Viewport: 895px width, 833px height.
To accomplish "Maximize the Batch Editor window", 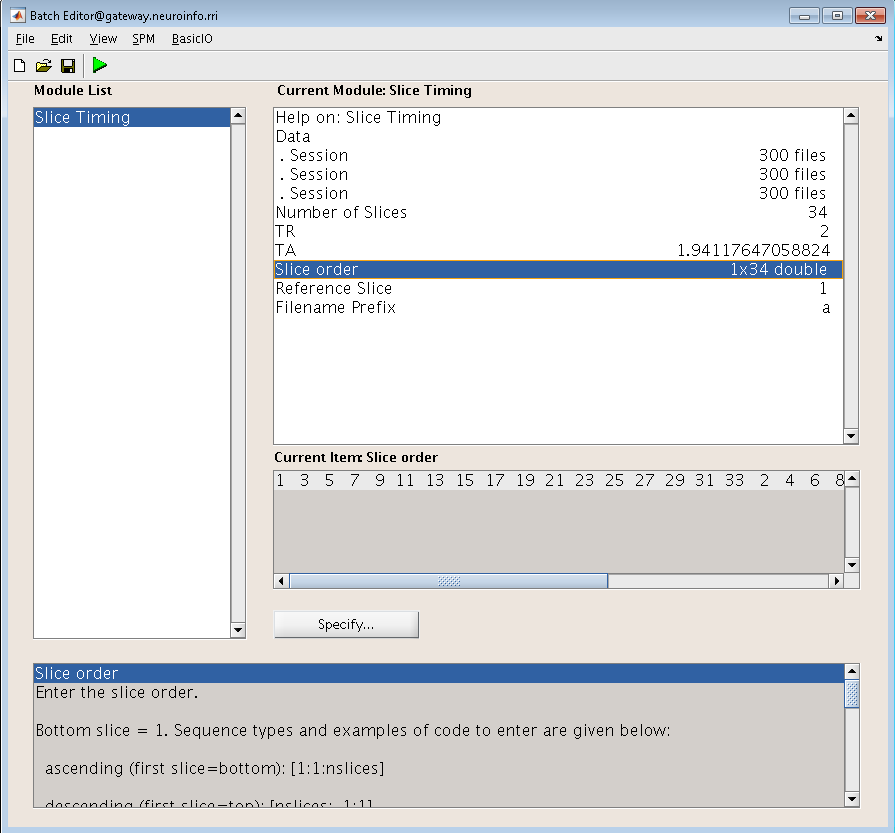I will coord(837,15).
